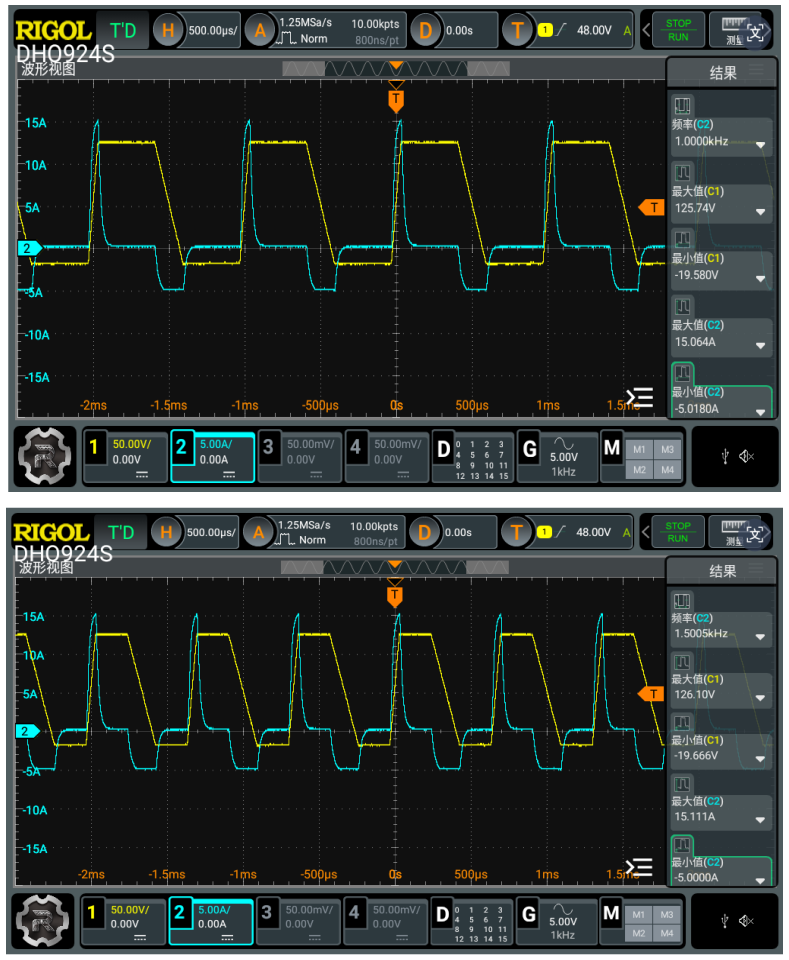This screenshot has width=789, height=960.
Task: Click the STOP/RUN button in the upper screen
Action: click(x=678, y=30)
